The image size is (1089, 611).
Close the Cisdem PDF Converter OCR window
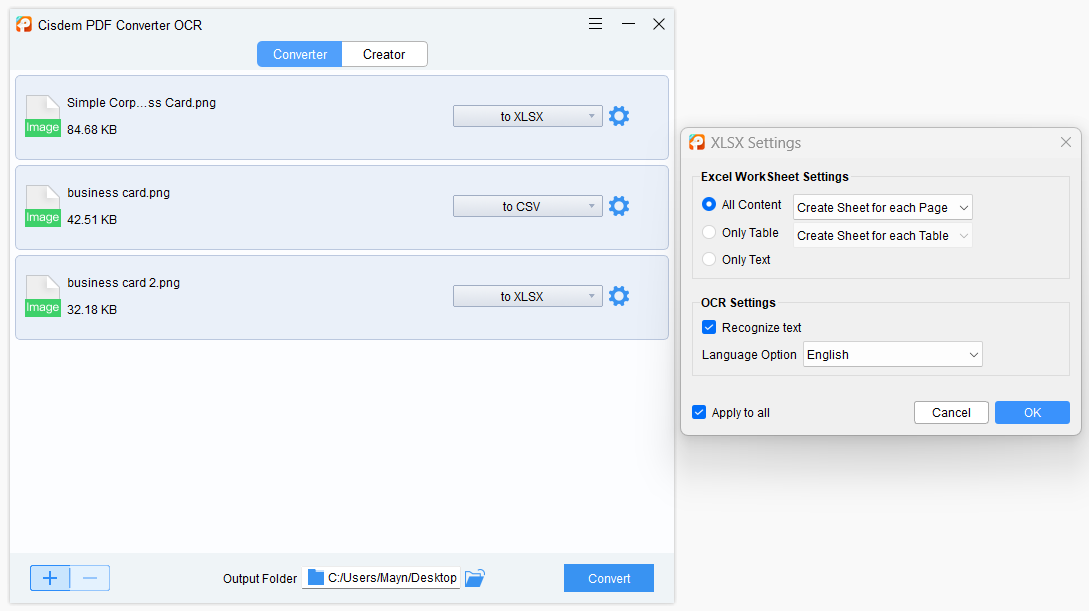[x=659, y=24]
